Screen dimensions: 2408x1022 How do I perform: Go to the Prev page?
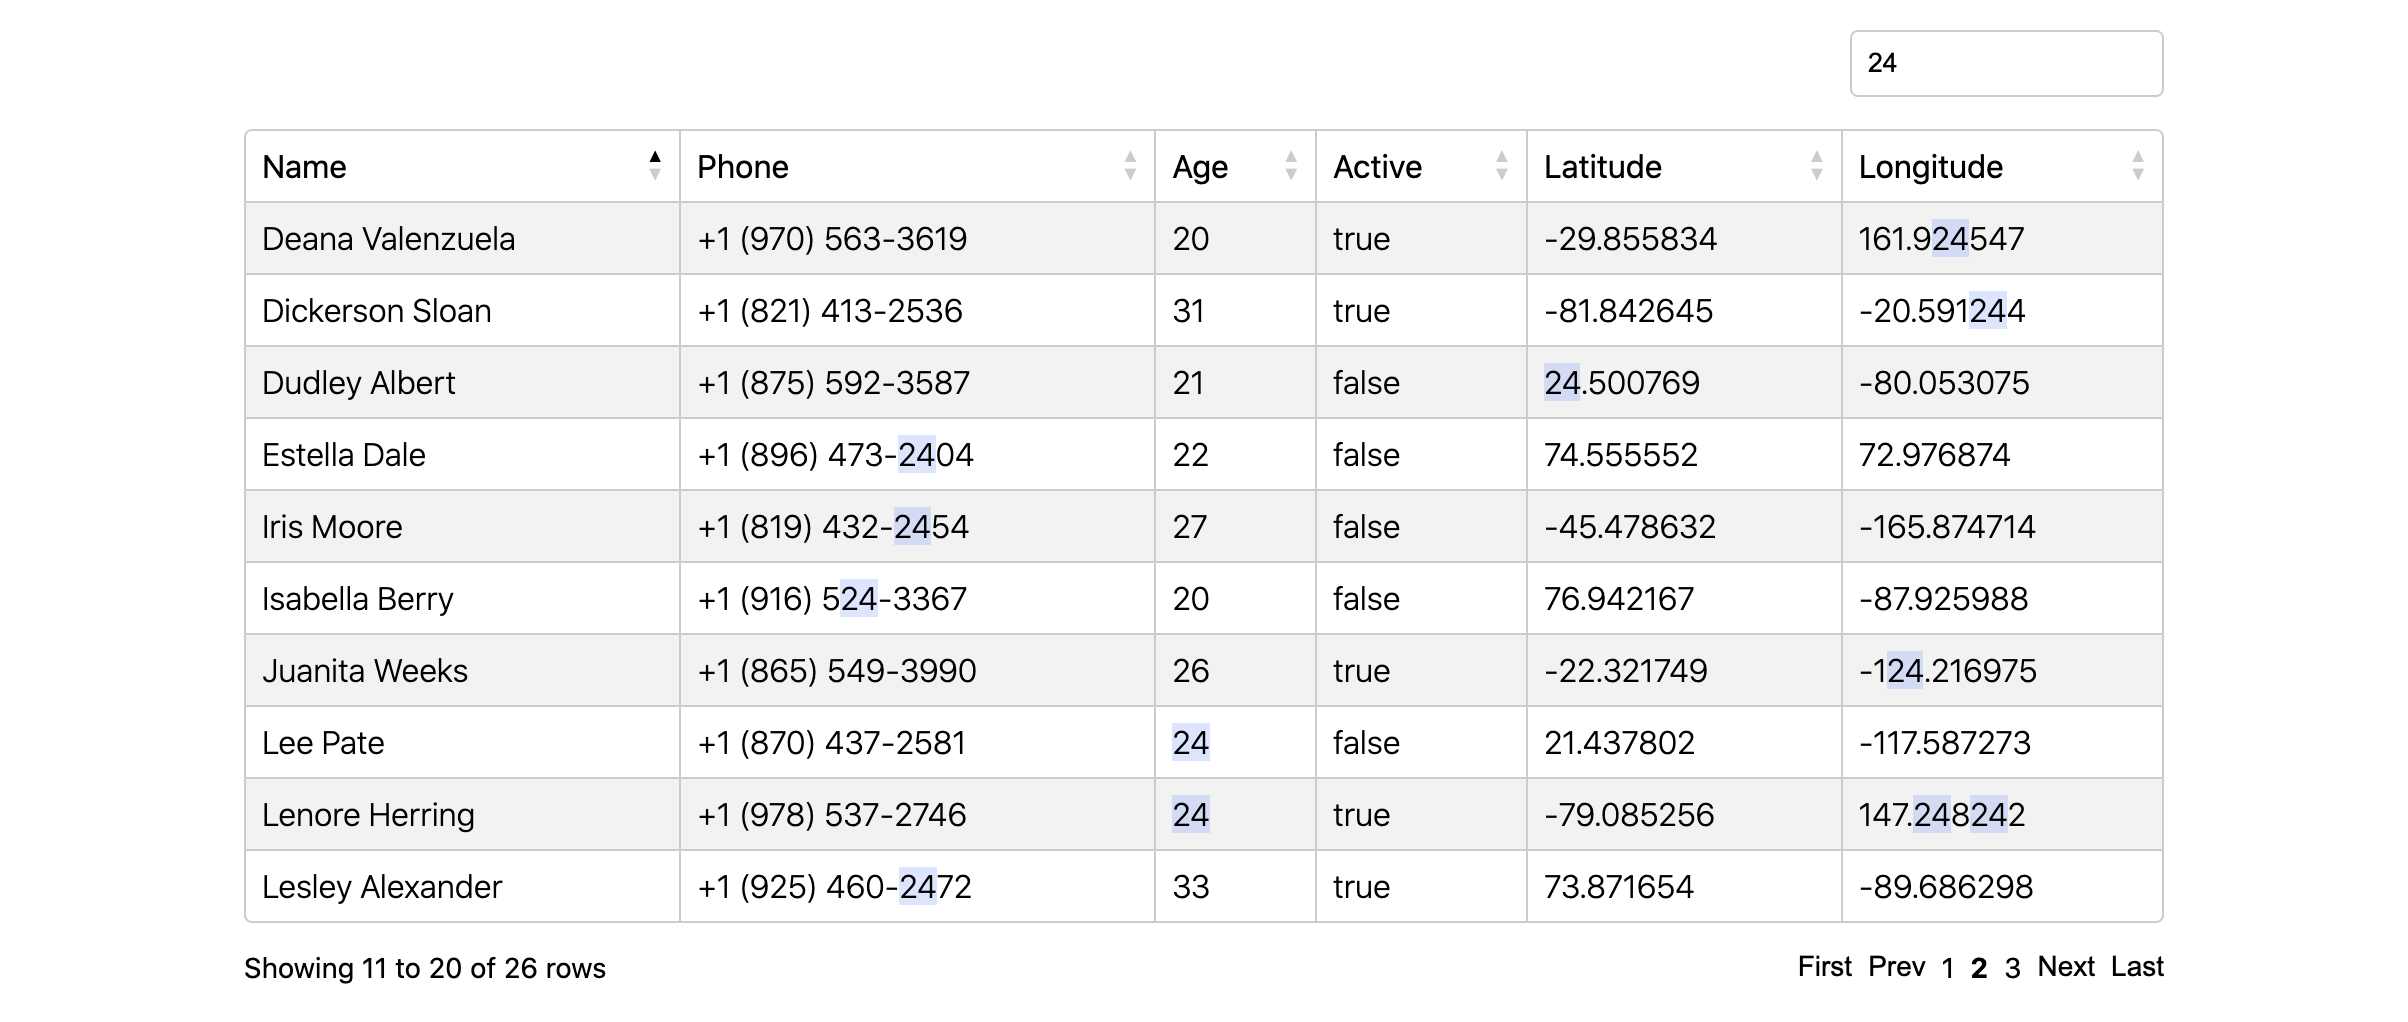(x=1896, y=967)
